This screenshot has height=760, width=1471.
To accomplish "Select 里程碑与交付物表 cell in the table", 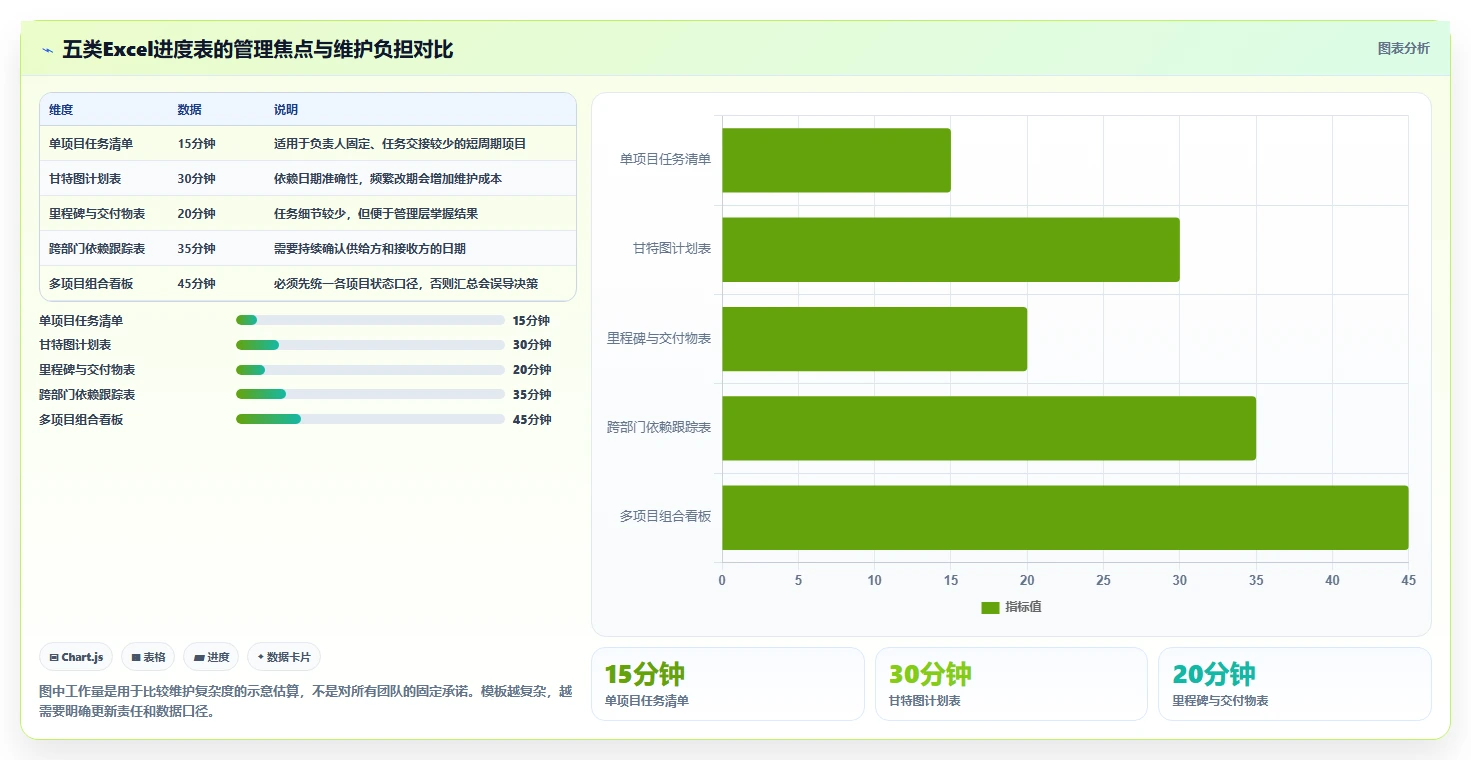I will pos(97,214).
